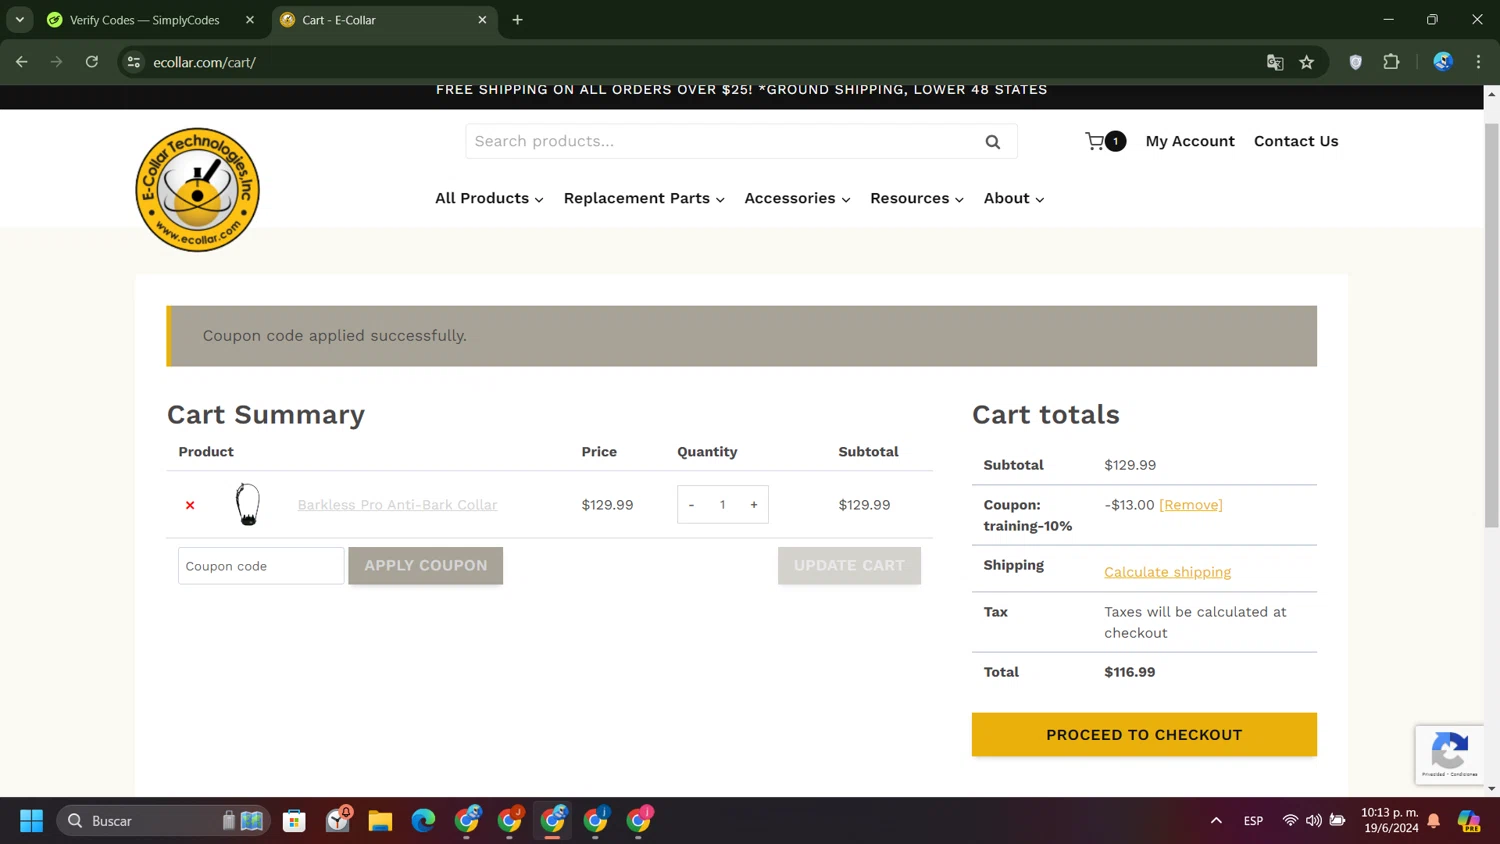Click the total $116.99 value
This screenshot has height=844, width=1500.
1130,672
